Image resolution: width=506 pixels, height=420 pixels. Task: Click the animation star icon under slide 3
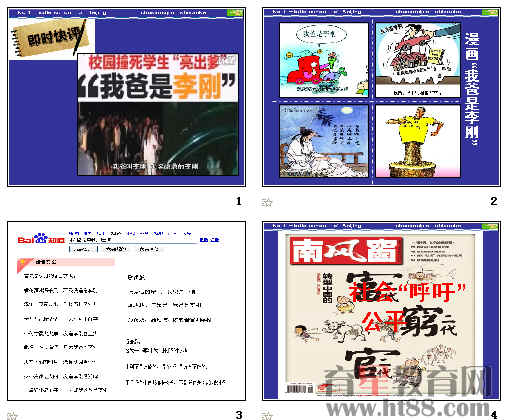point(12,416)
